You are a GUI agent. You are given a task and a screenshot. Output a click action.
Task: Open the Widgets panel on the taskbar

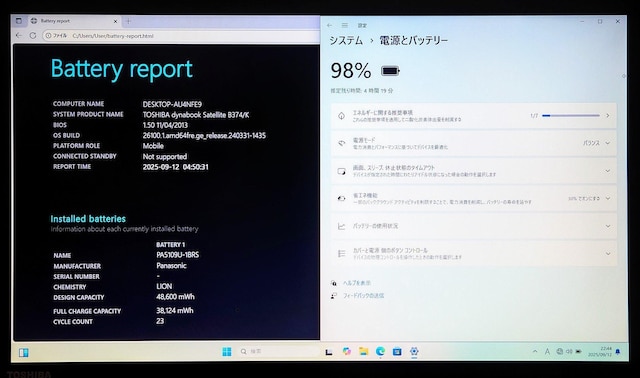pyautogui.click(x=24, y=352)
